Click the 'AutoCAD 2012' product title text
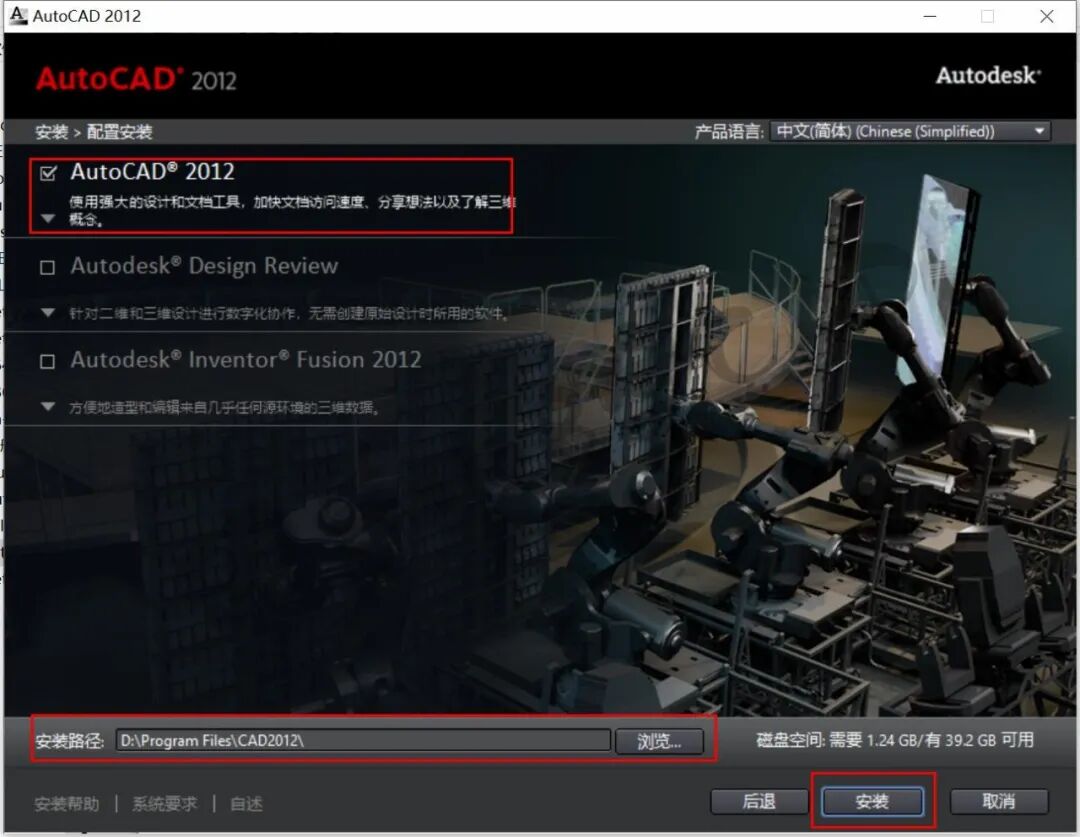1080x837 pixels. (x=152, y=172)
